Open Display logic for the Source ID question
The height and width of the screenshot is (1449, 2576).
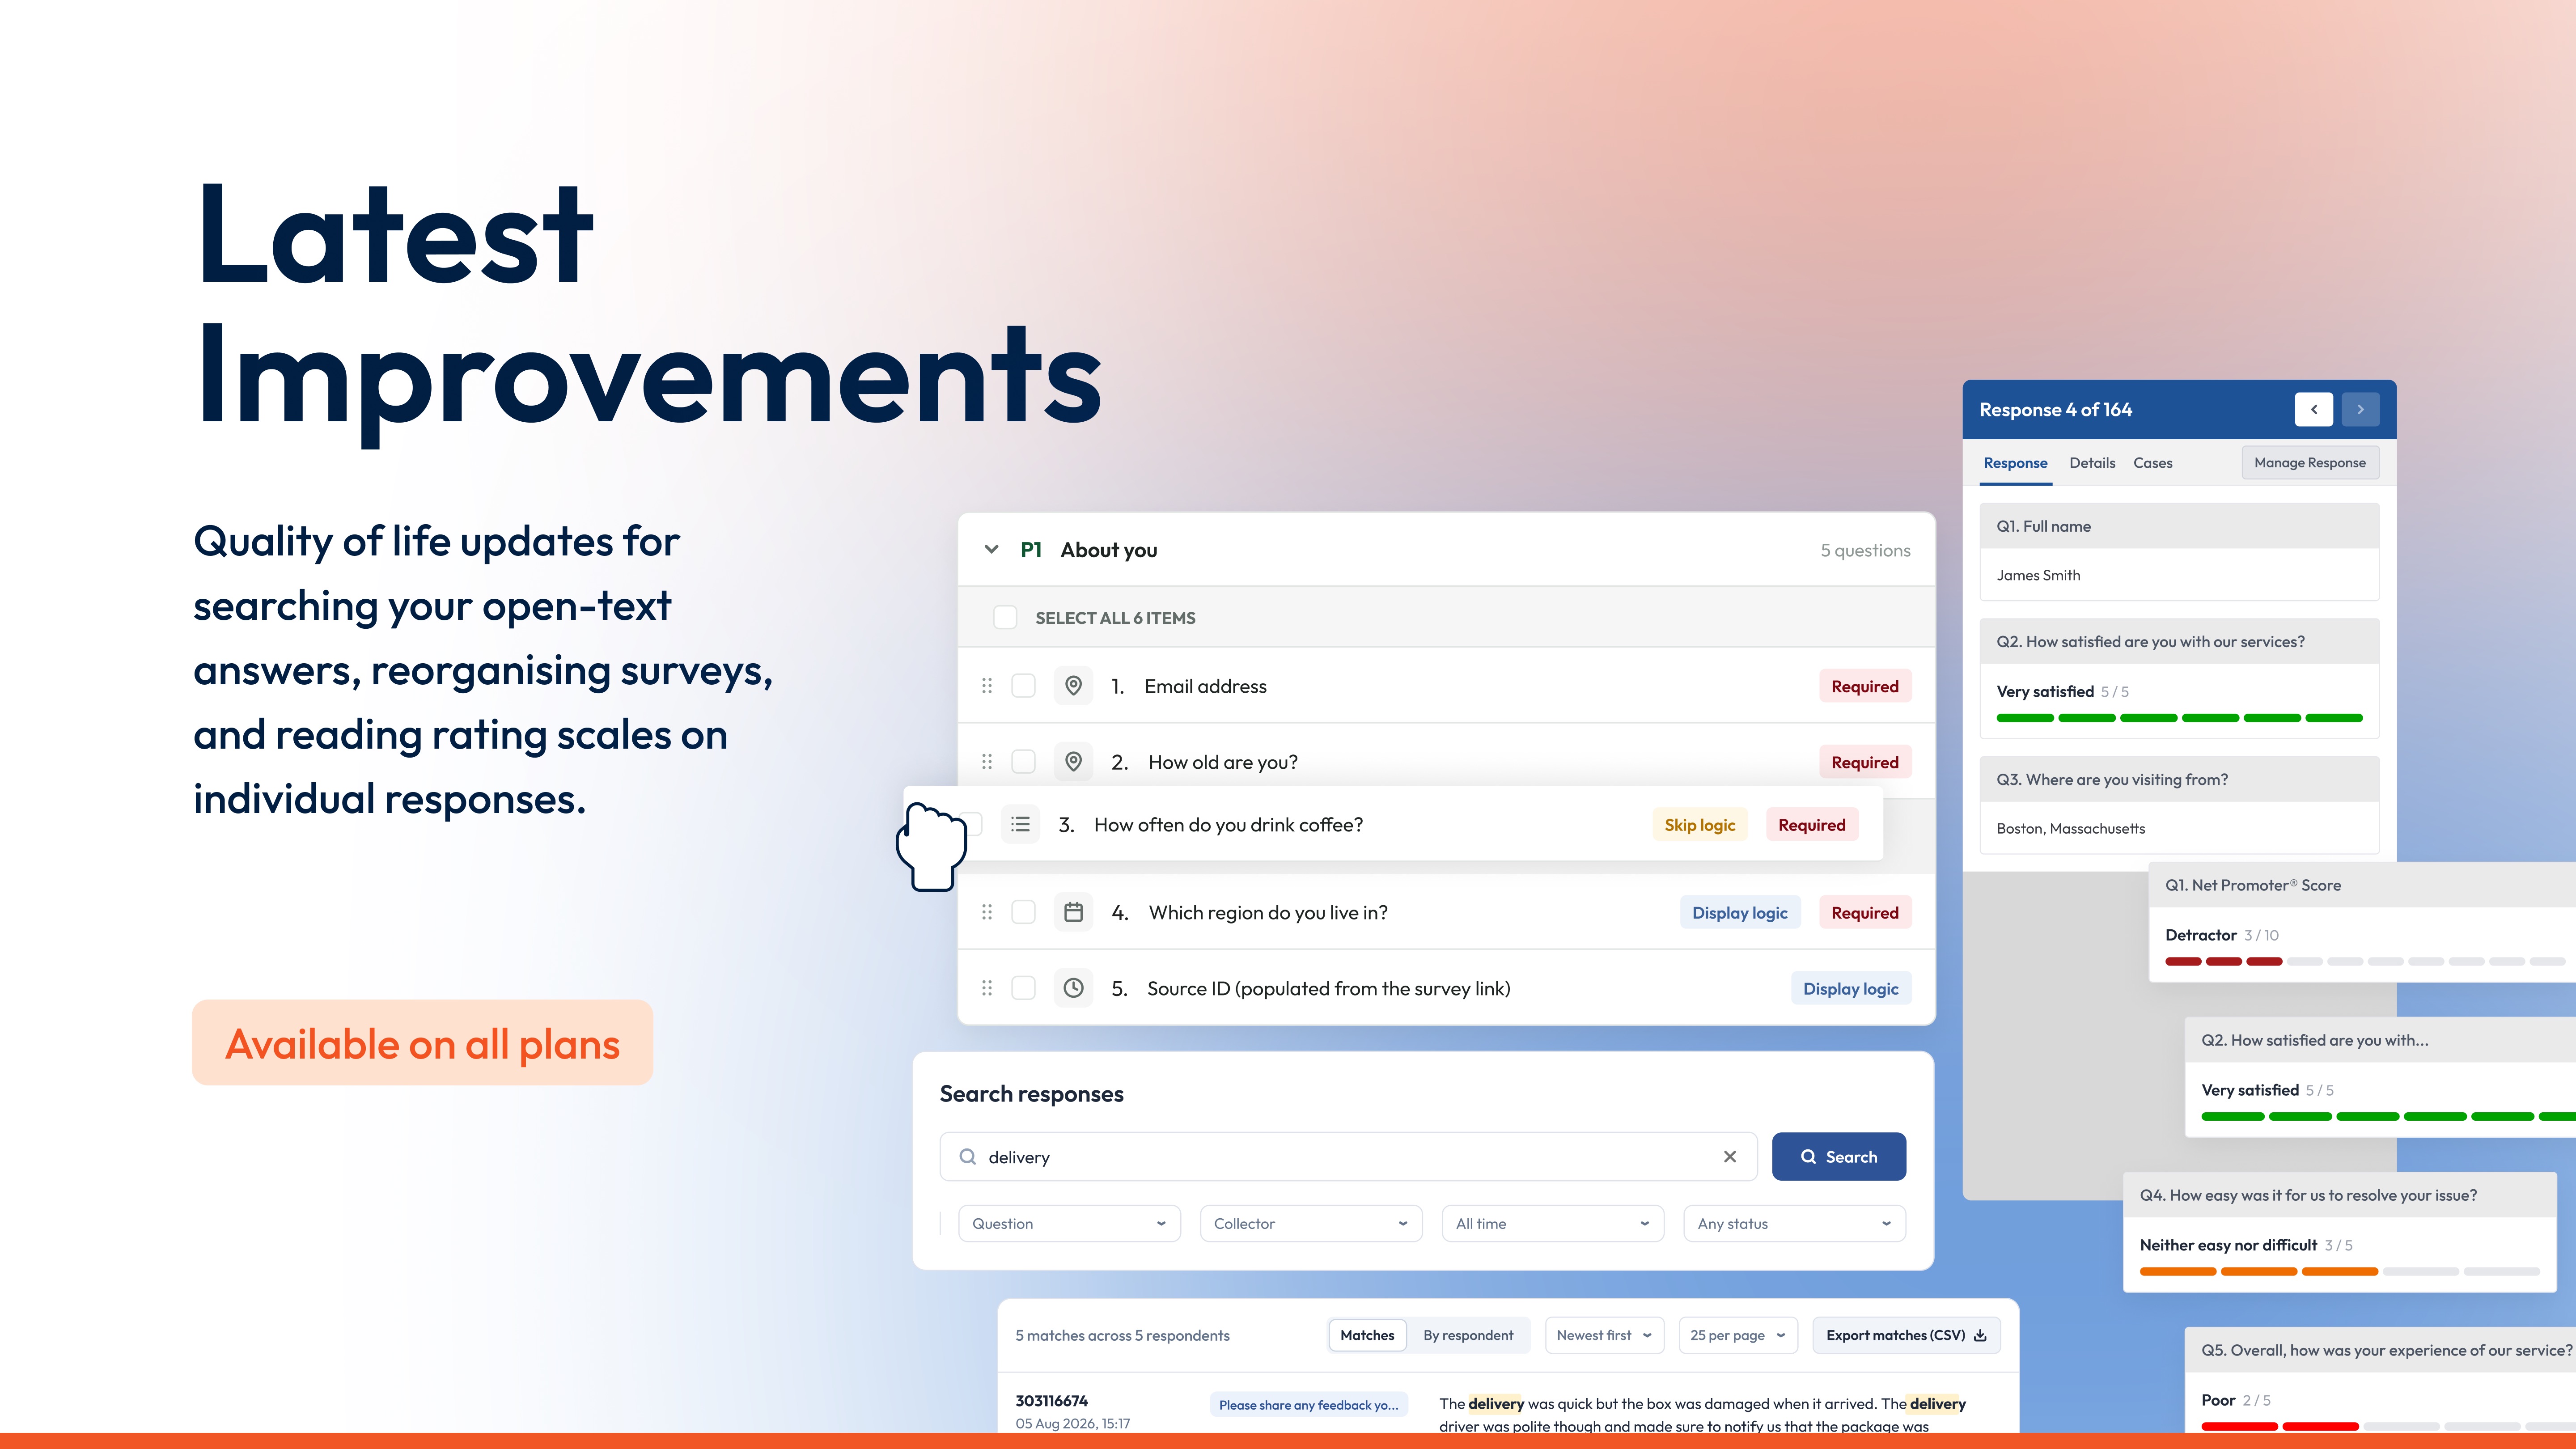[1850, 988]
